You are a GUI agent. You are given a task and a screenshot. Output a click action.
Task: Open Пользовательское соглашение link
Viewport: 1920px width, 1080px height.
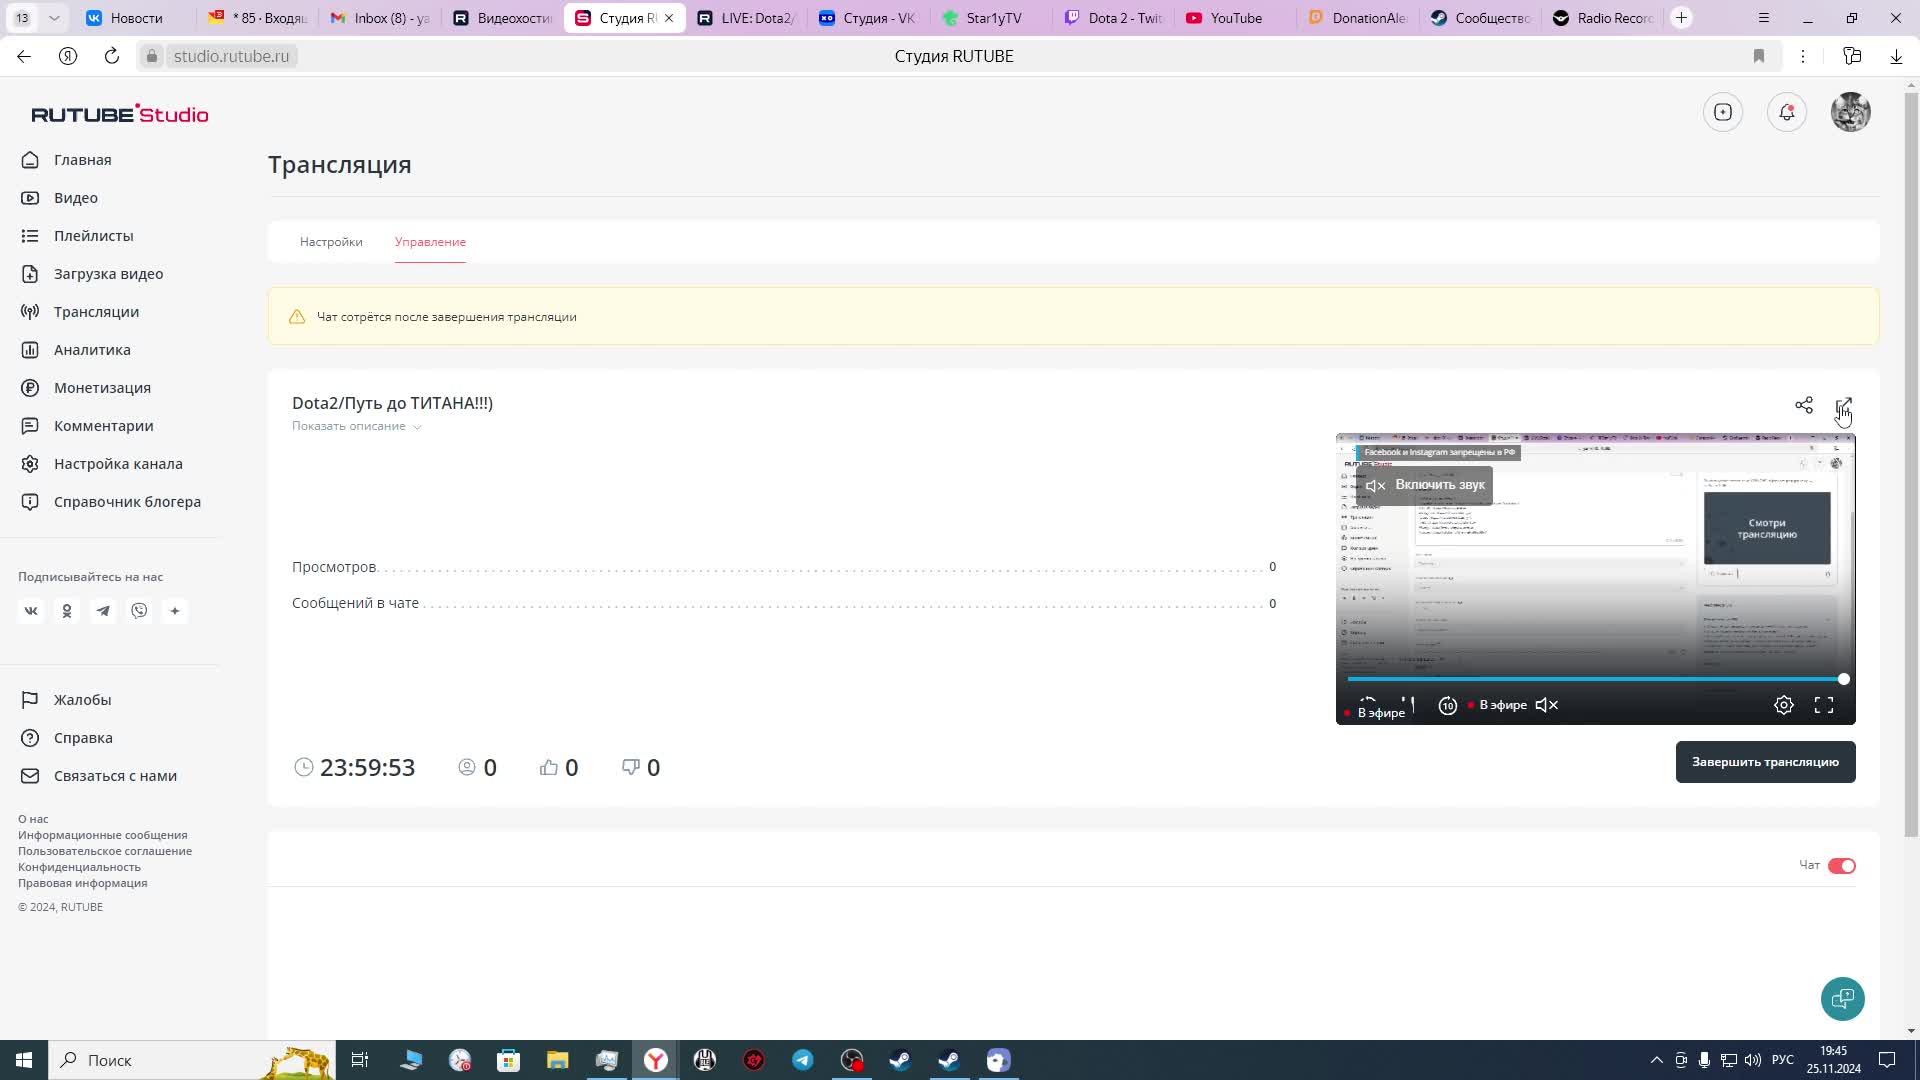pyautogui.click(x=105, y=851)
